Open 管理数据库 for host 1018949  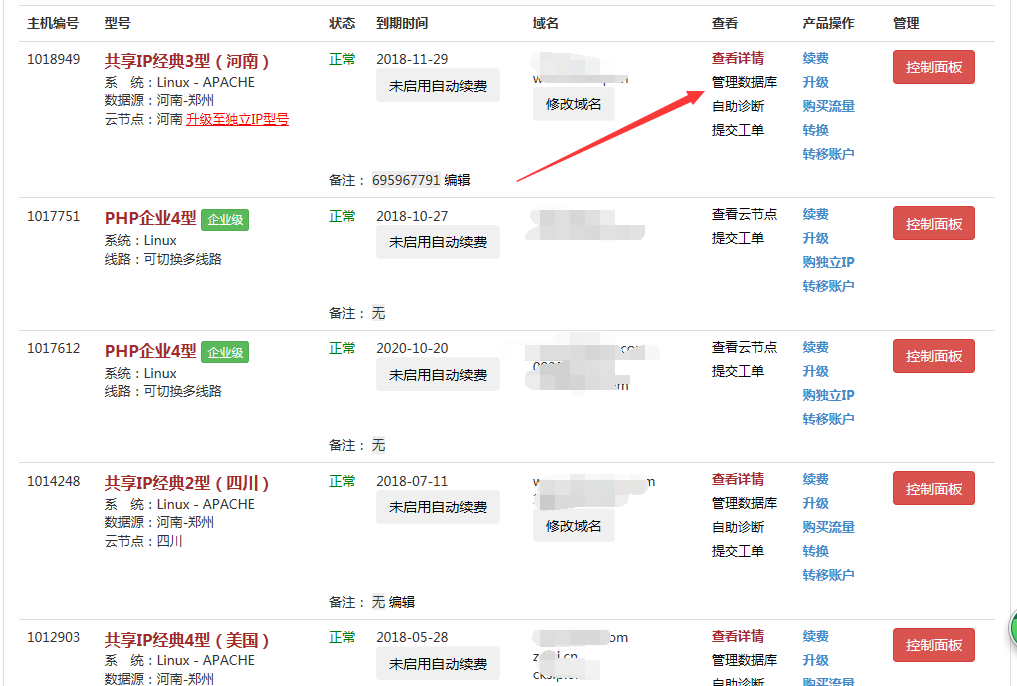(744, 82)
